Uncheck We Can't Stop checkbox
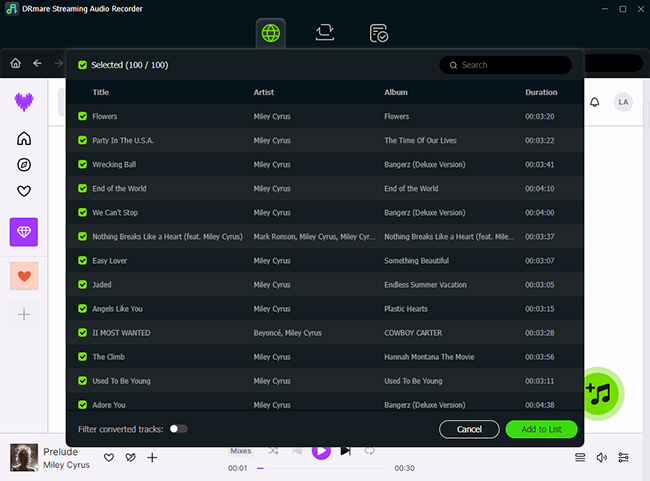650x481 pixels. pyautogui.click(x=82, y=212)
